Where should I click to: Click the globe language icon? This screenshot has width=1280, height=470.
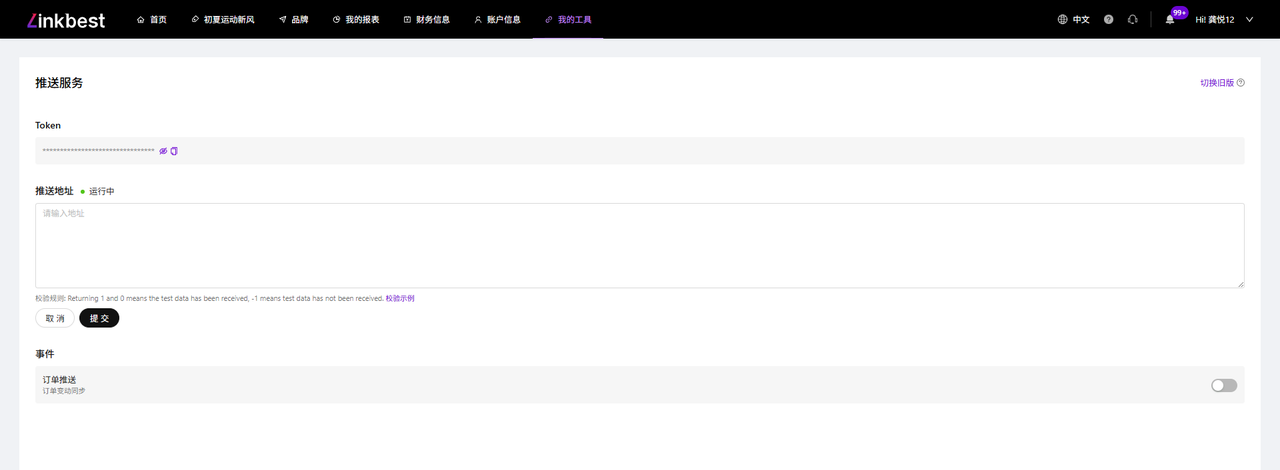(1062, 19)
